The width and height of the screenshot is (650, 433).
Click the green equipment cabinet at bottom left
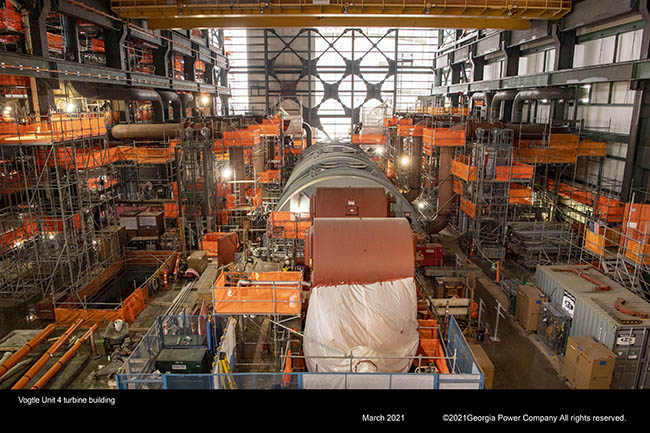(x=182, y=359)
